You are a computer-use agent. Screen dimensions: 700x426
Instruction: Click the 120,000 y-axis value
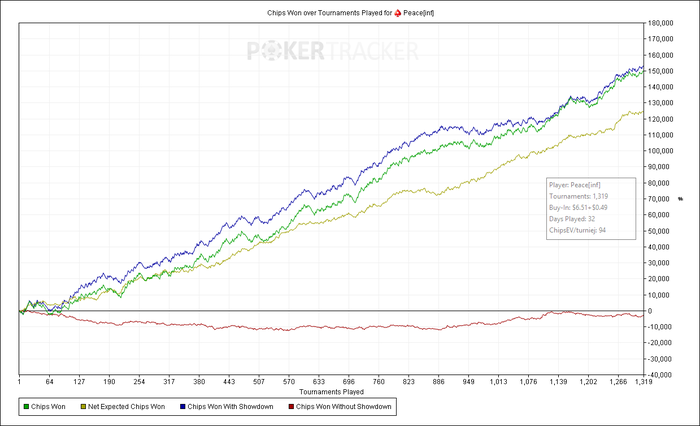click(660, 119)
